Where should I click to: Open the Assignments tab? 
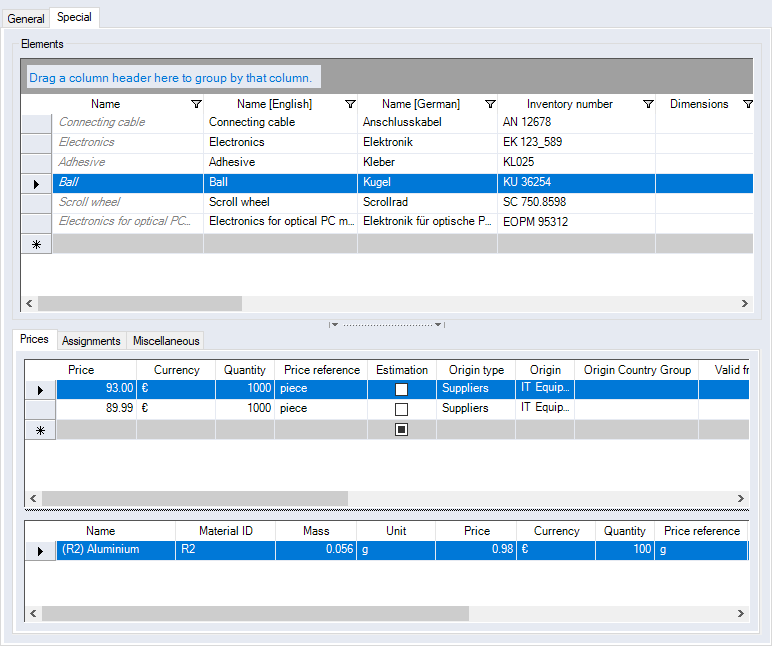(91, 341)
